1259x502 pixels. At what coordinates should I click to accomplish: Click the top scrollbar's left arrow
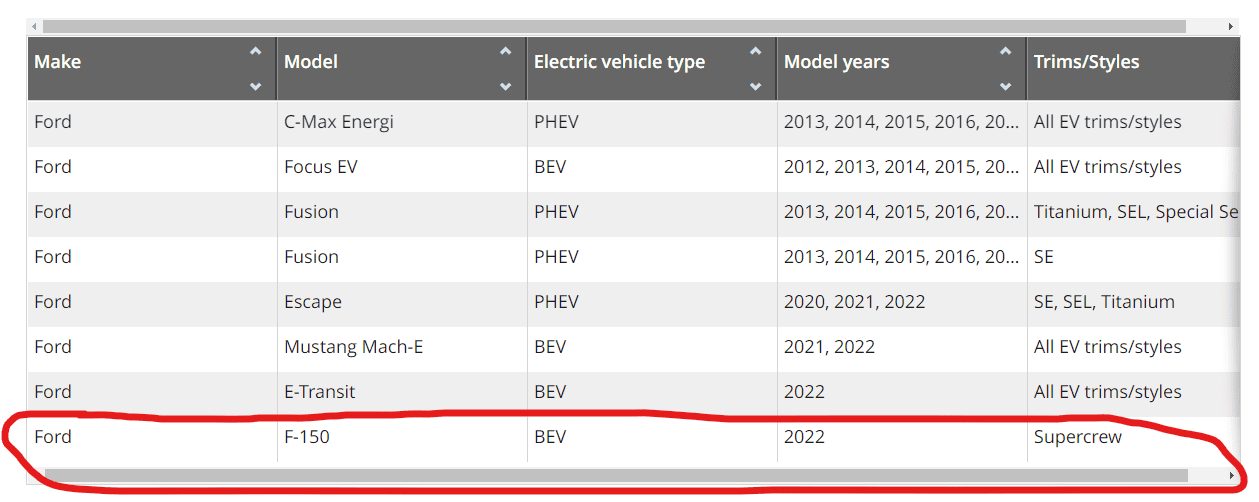click(x=34, y=26)
